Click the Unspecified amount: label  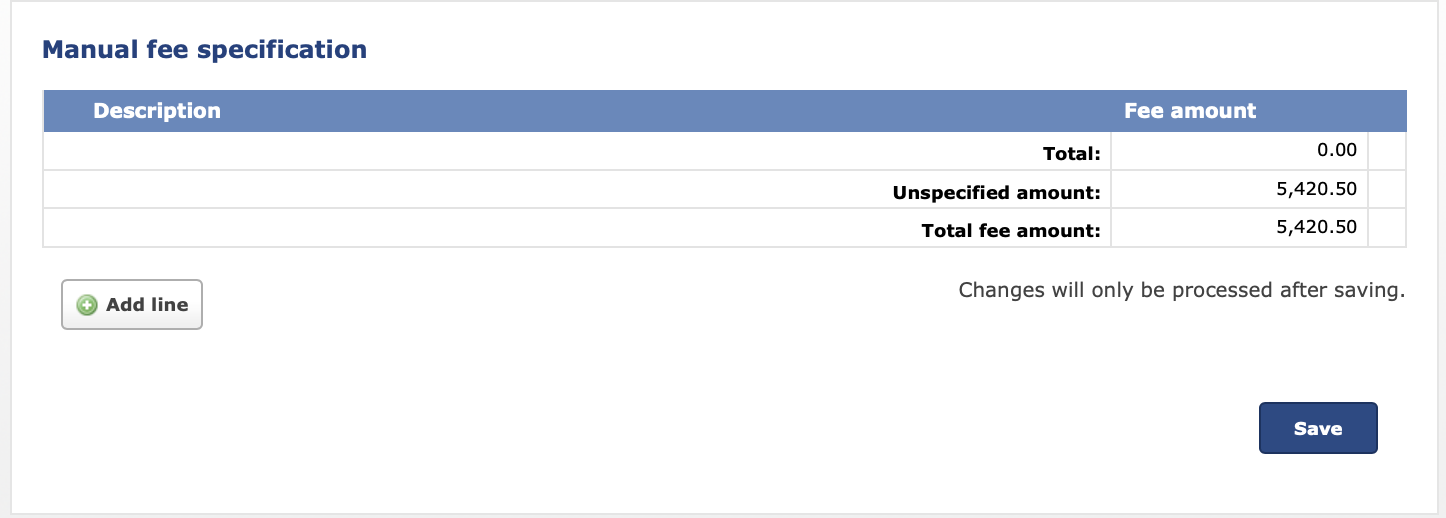click(997, 191)
